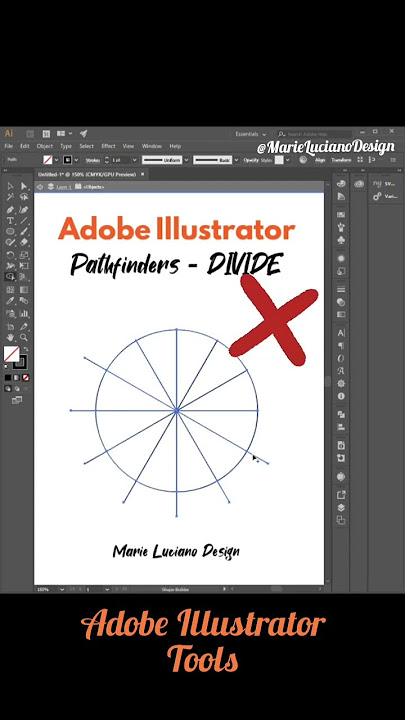The image size is (405, 720).
Task: Click the Search Adobe Help field
Action: (314, 134)
